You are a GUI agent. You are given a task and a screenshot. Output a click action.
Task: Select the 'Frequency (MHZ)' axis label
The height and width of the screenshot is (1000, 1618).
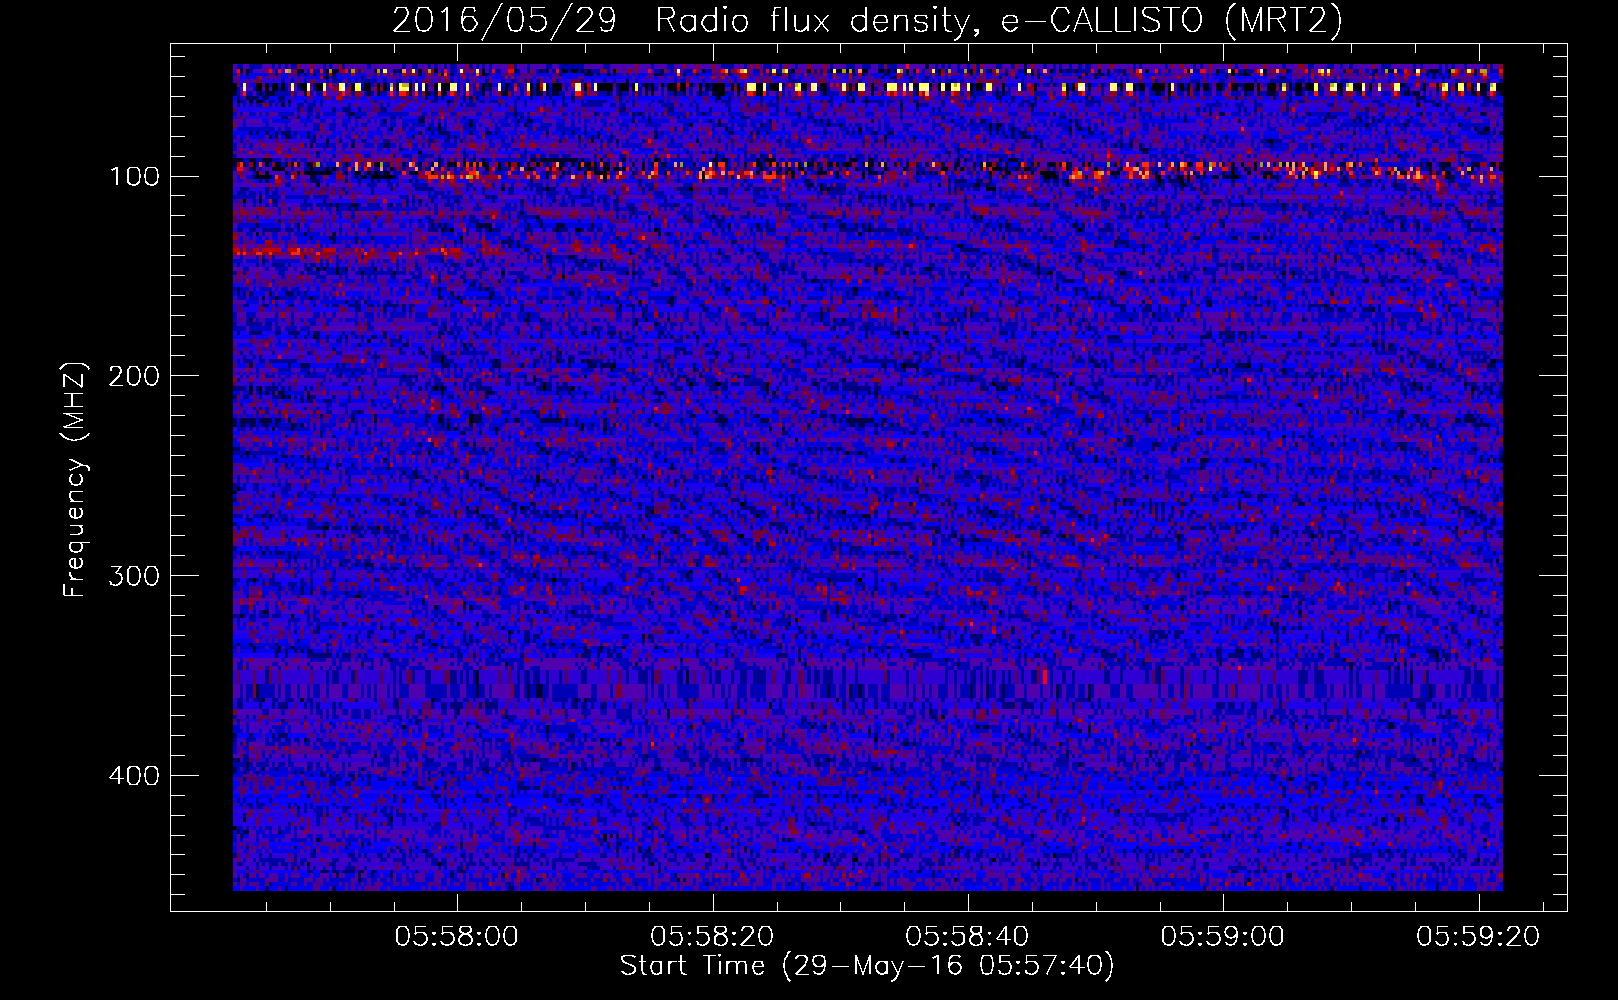pos(75,480)
